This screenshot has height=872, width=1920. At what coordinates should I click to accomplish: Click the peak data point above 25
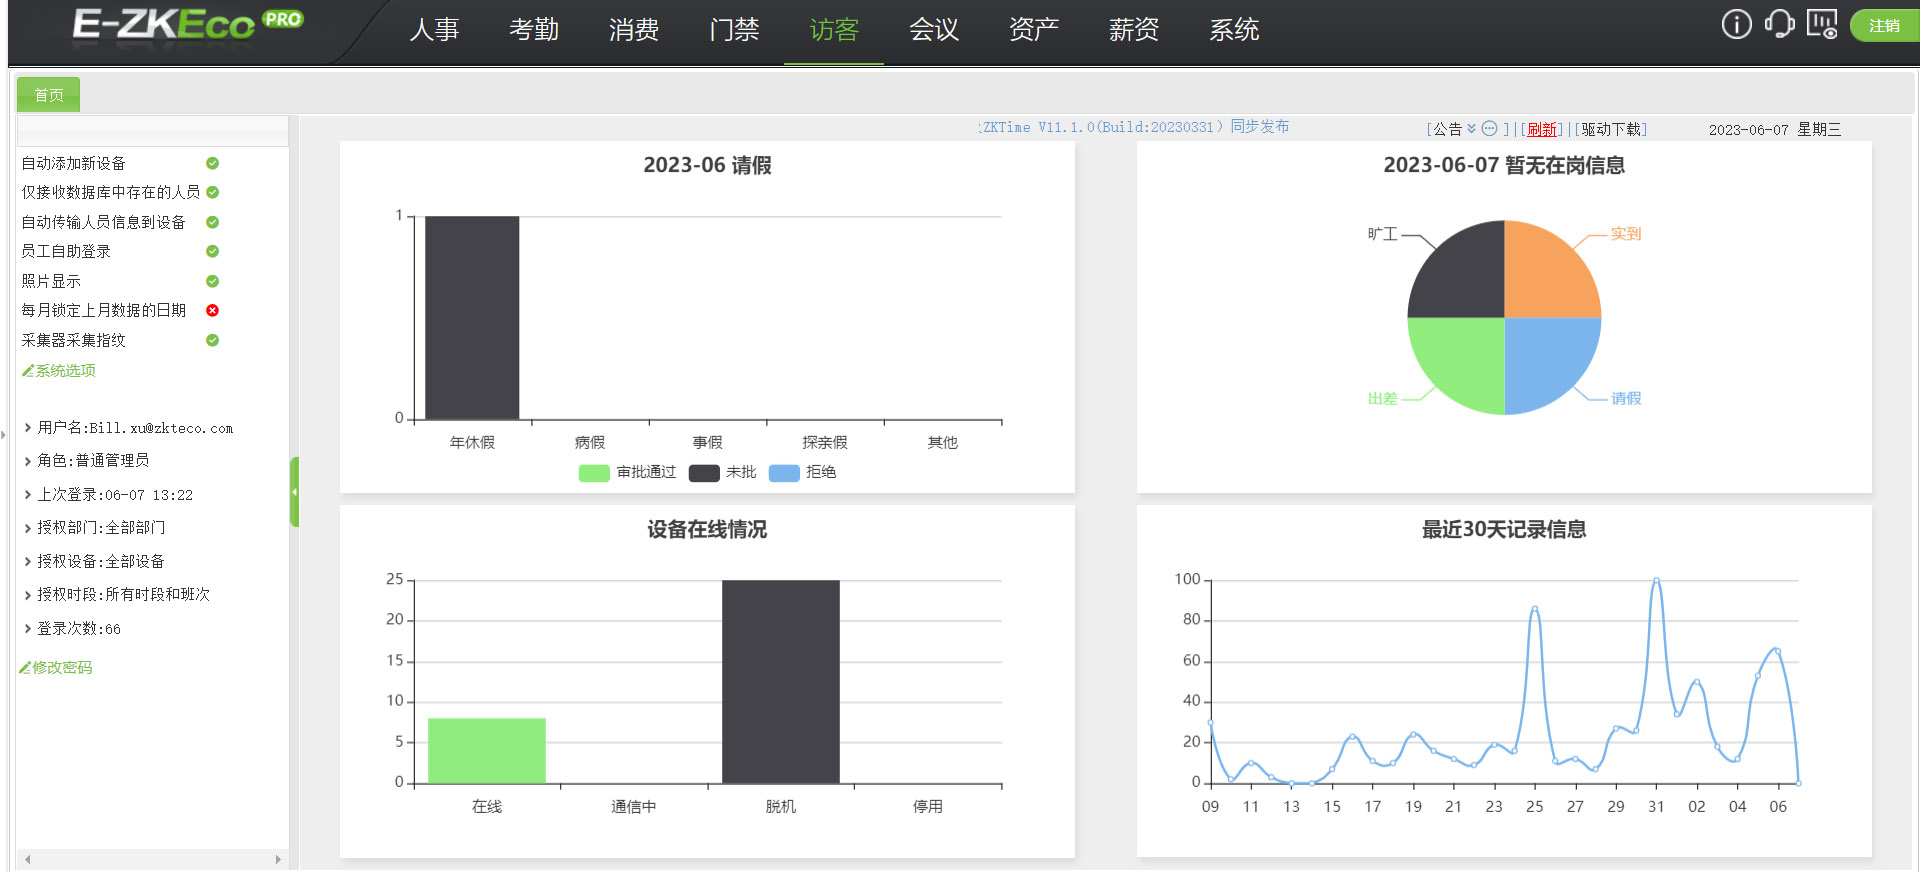click(x=1534, y=608)
